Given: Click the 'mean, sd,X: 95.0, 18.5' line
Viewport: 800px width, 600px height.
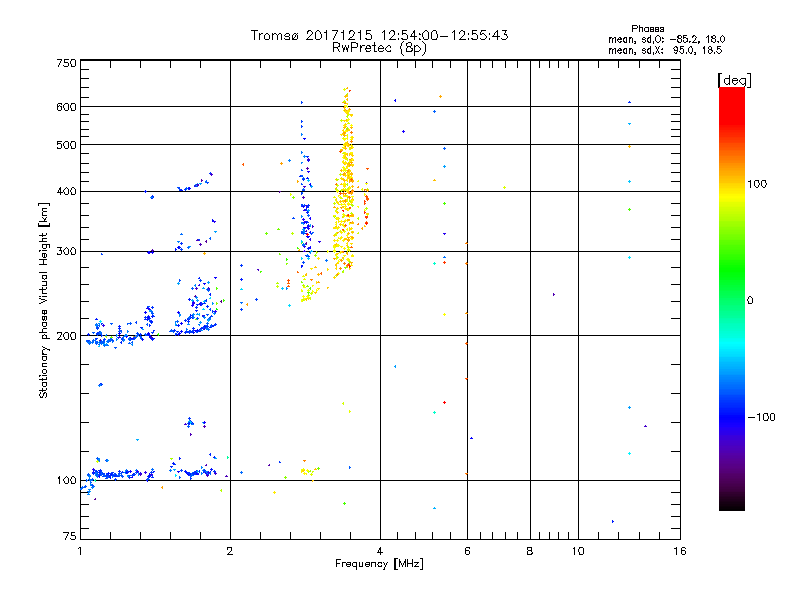Looking at the screenshot, I should click(665, 50).
